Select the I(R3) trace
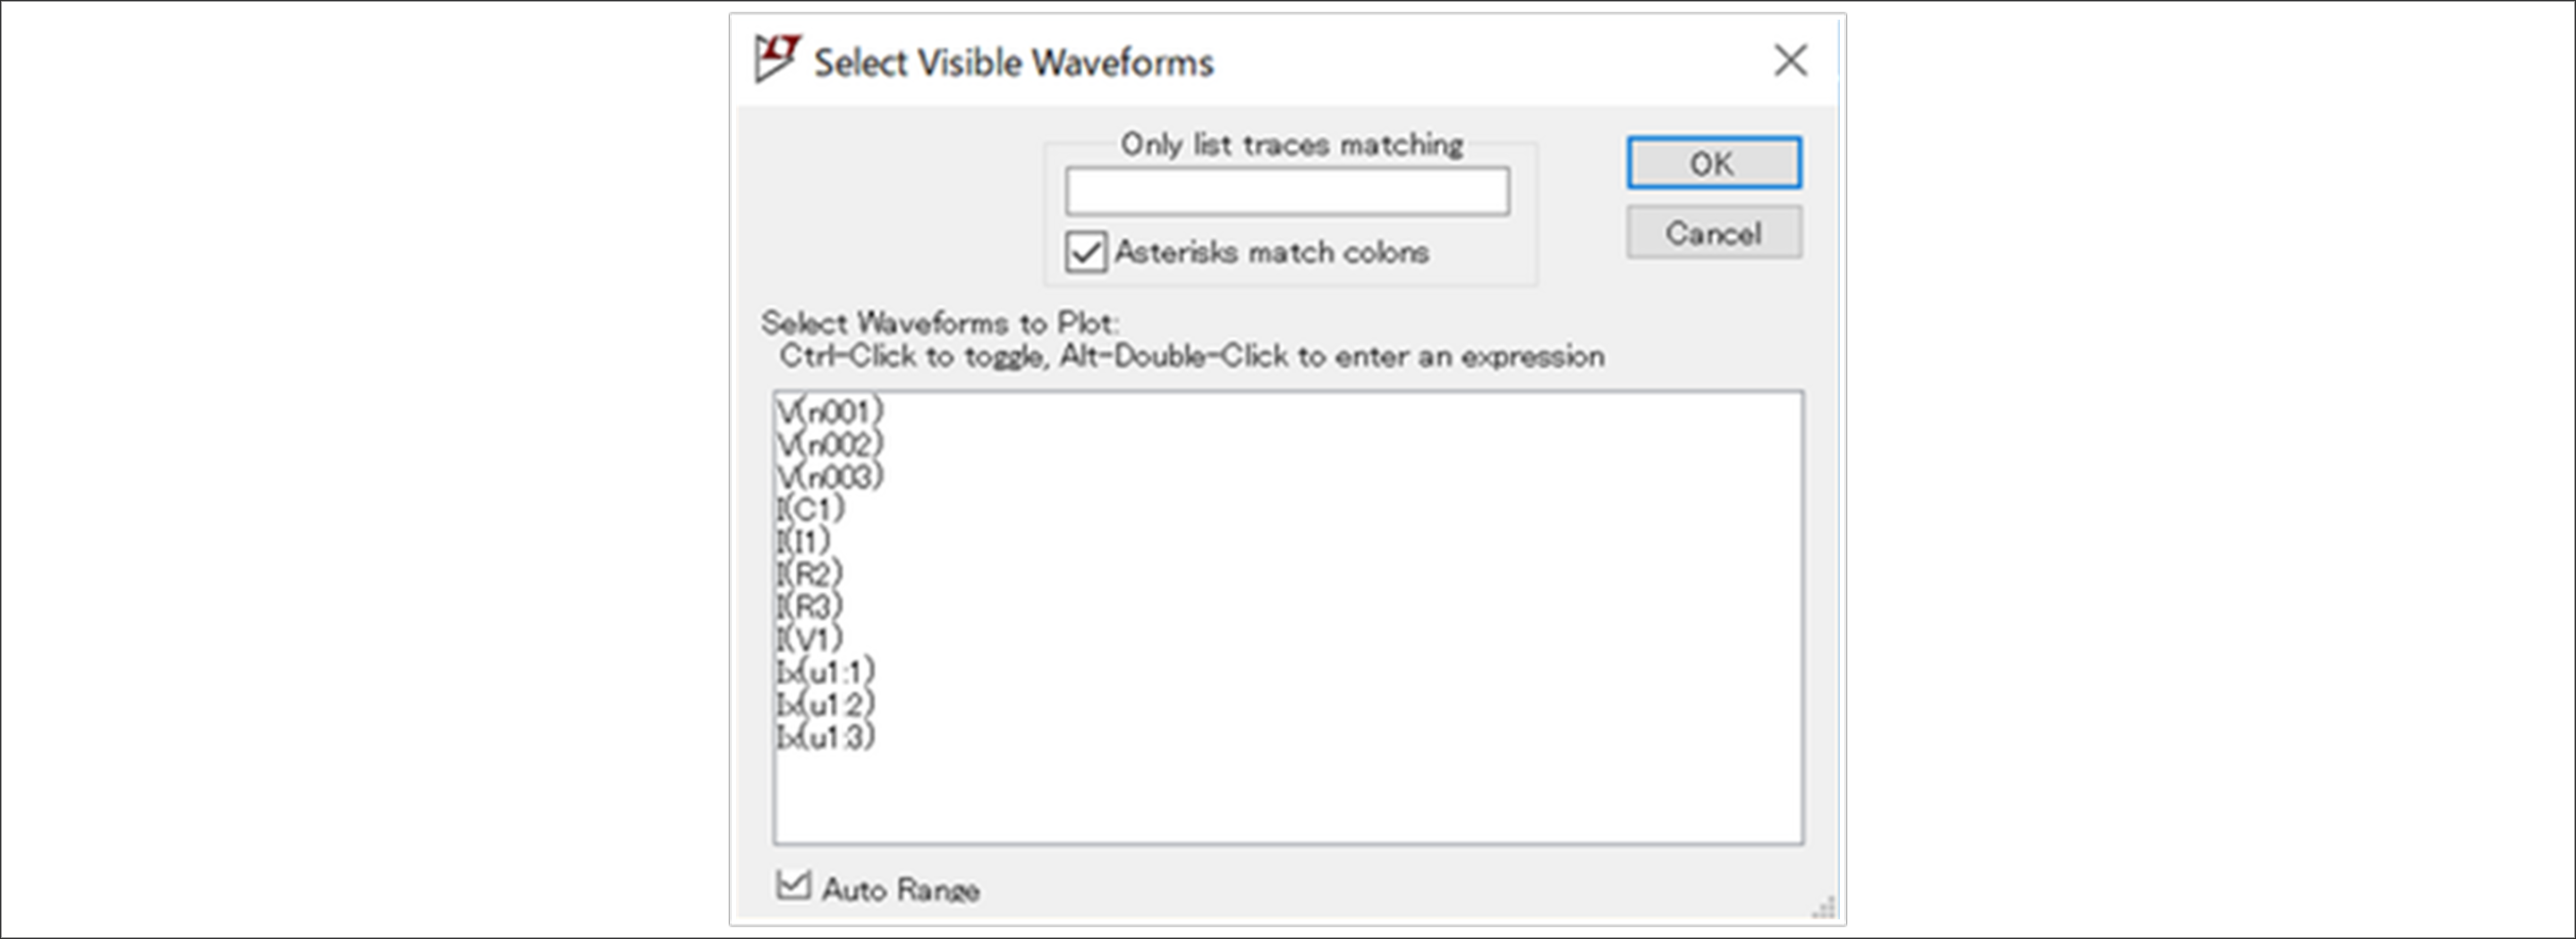Image resolution: width=2576 pixels, height=939 pixels. coord(810,606)
